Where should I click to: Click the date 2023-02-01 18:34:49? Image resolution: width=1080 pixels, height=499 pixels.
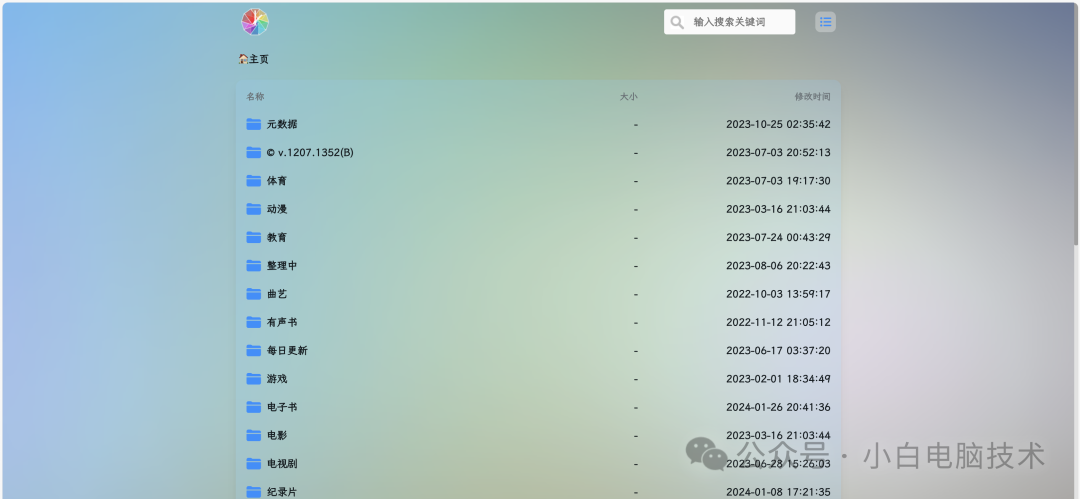tap(778, 378)
